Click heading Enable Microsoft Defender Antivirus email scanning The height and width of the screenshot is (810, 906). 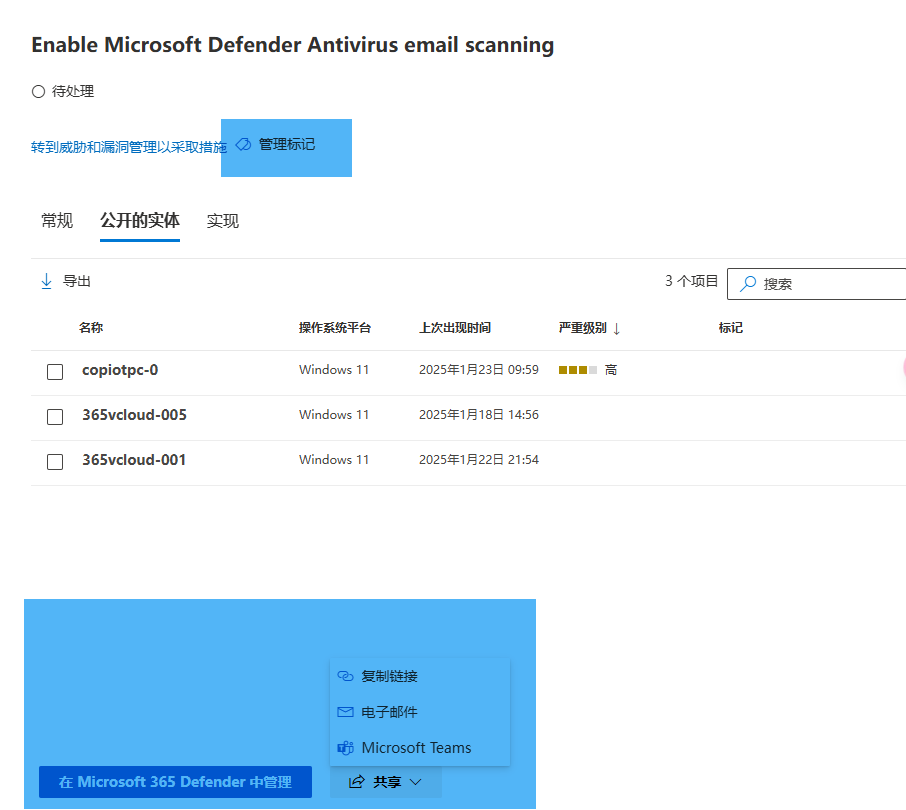click(292, 45)
